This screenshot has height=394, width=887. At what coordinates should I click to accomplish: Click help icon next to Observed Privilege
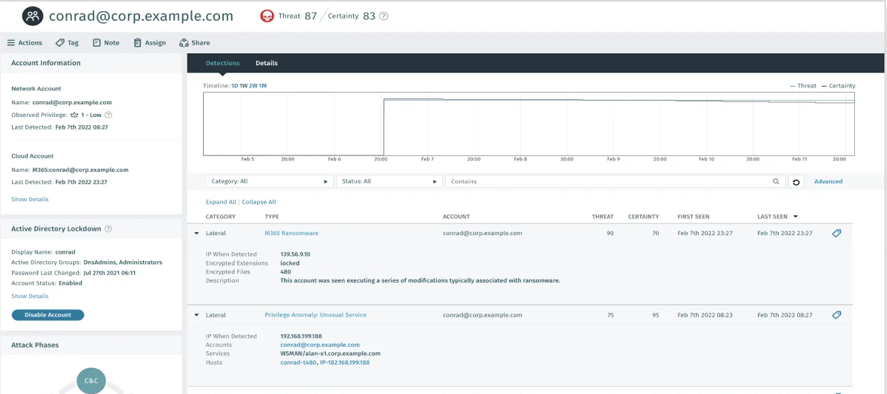[109, 115]
